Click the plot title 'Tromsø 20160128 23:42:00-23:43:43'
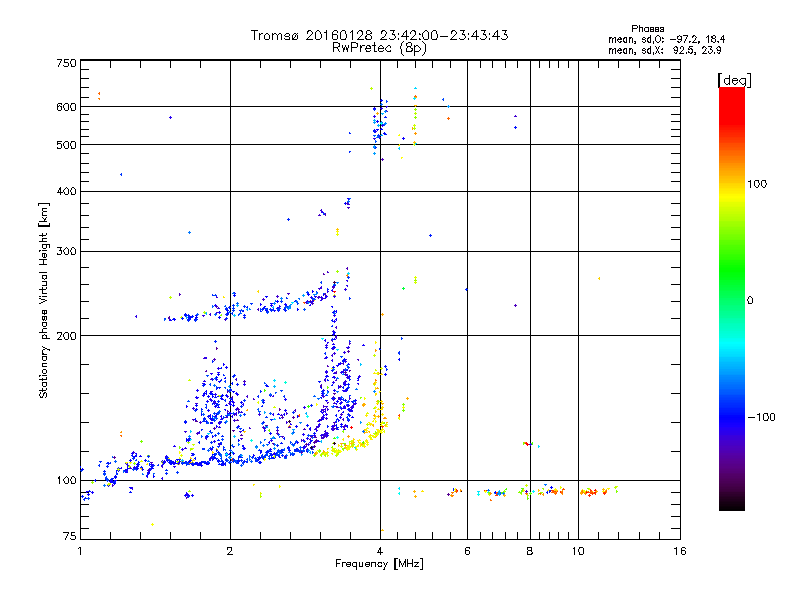 379,35
